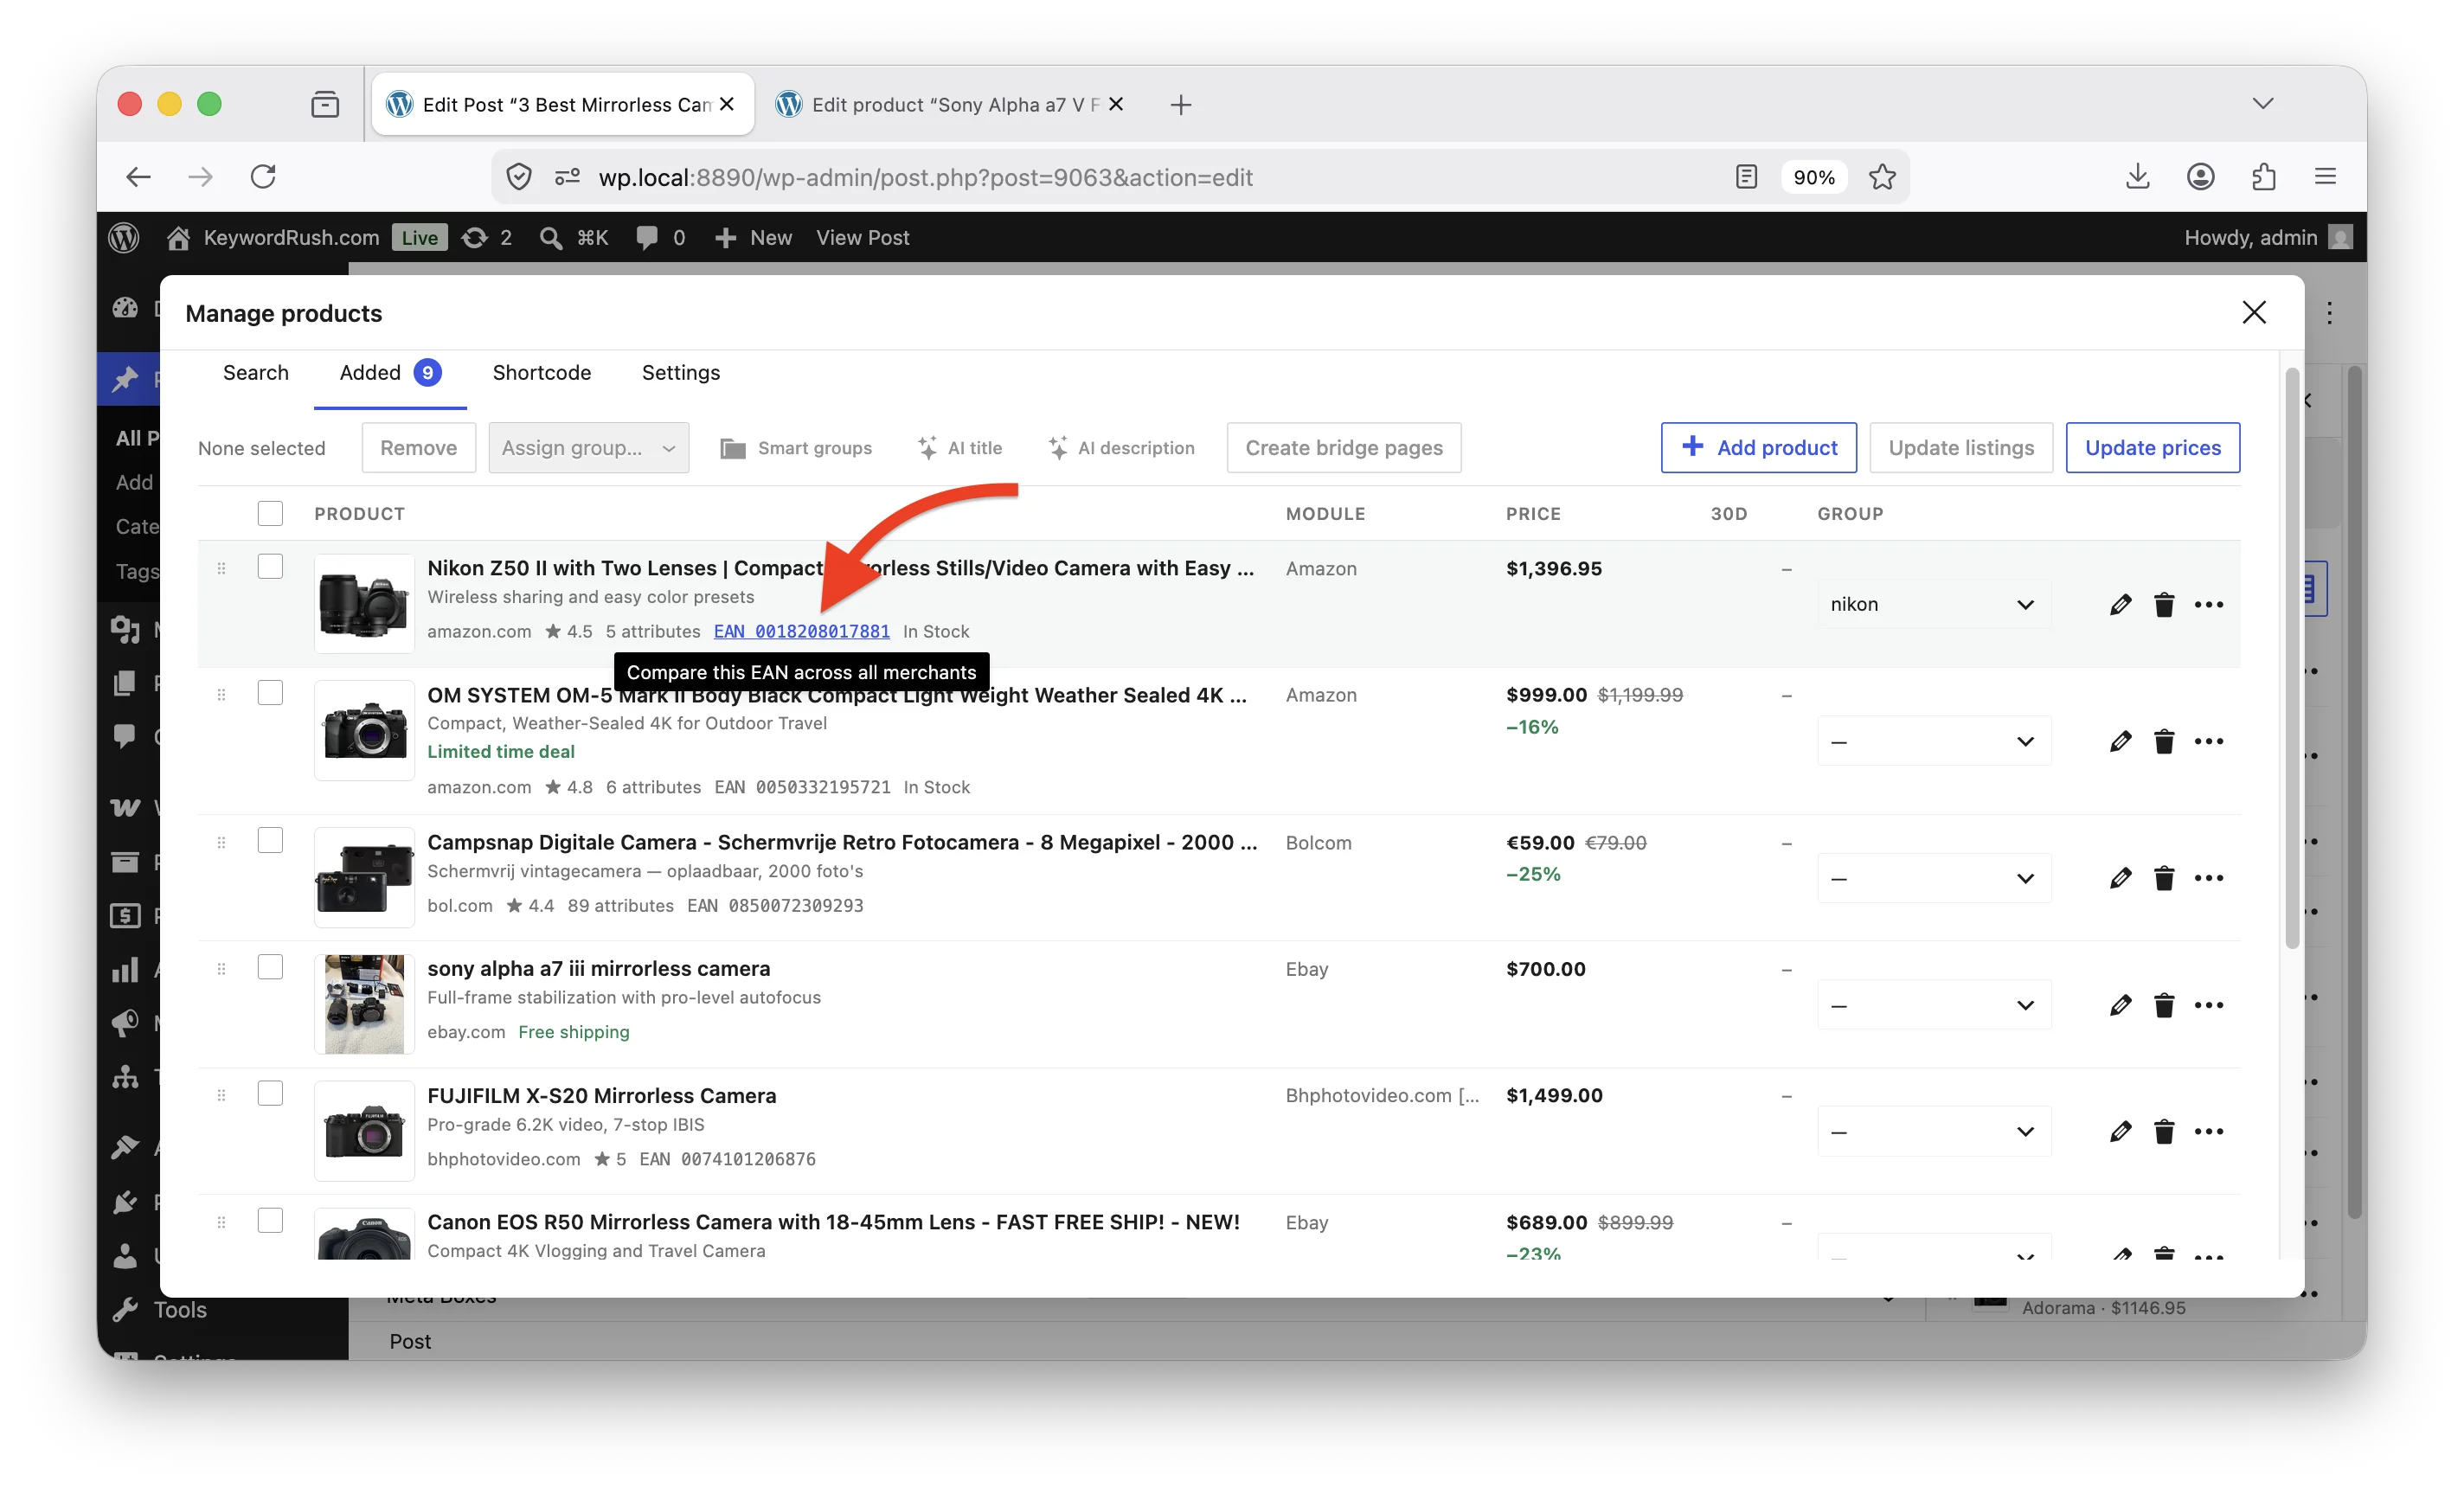2464x1488 pixels.
Task: Edit the Campsnap Digitale Camera with pencil
Action: coord(2120,878)
